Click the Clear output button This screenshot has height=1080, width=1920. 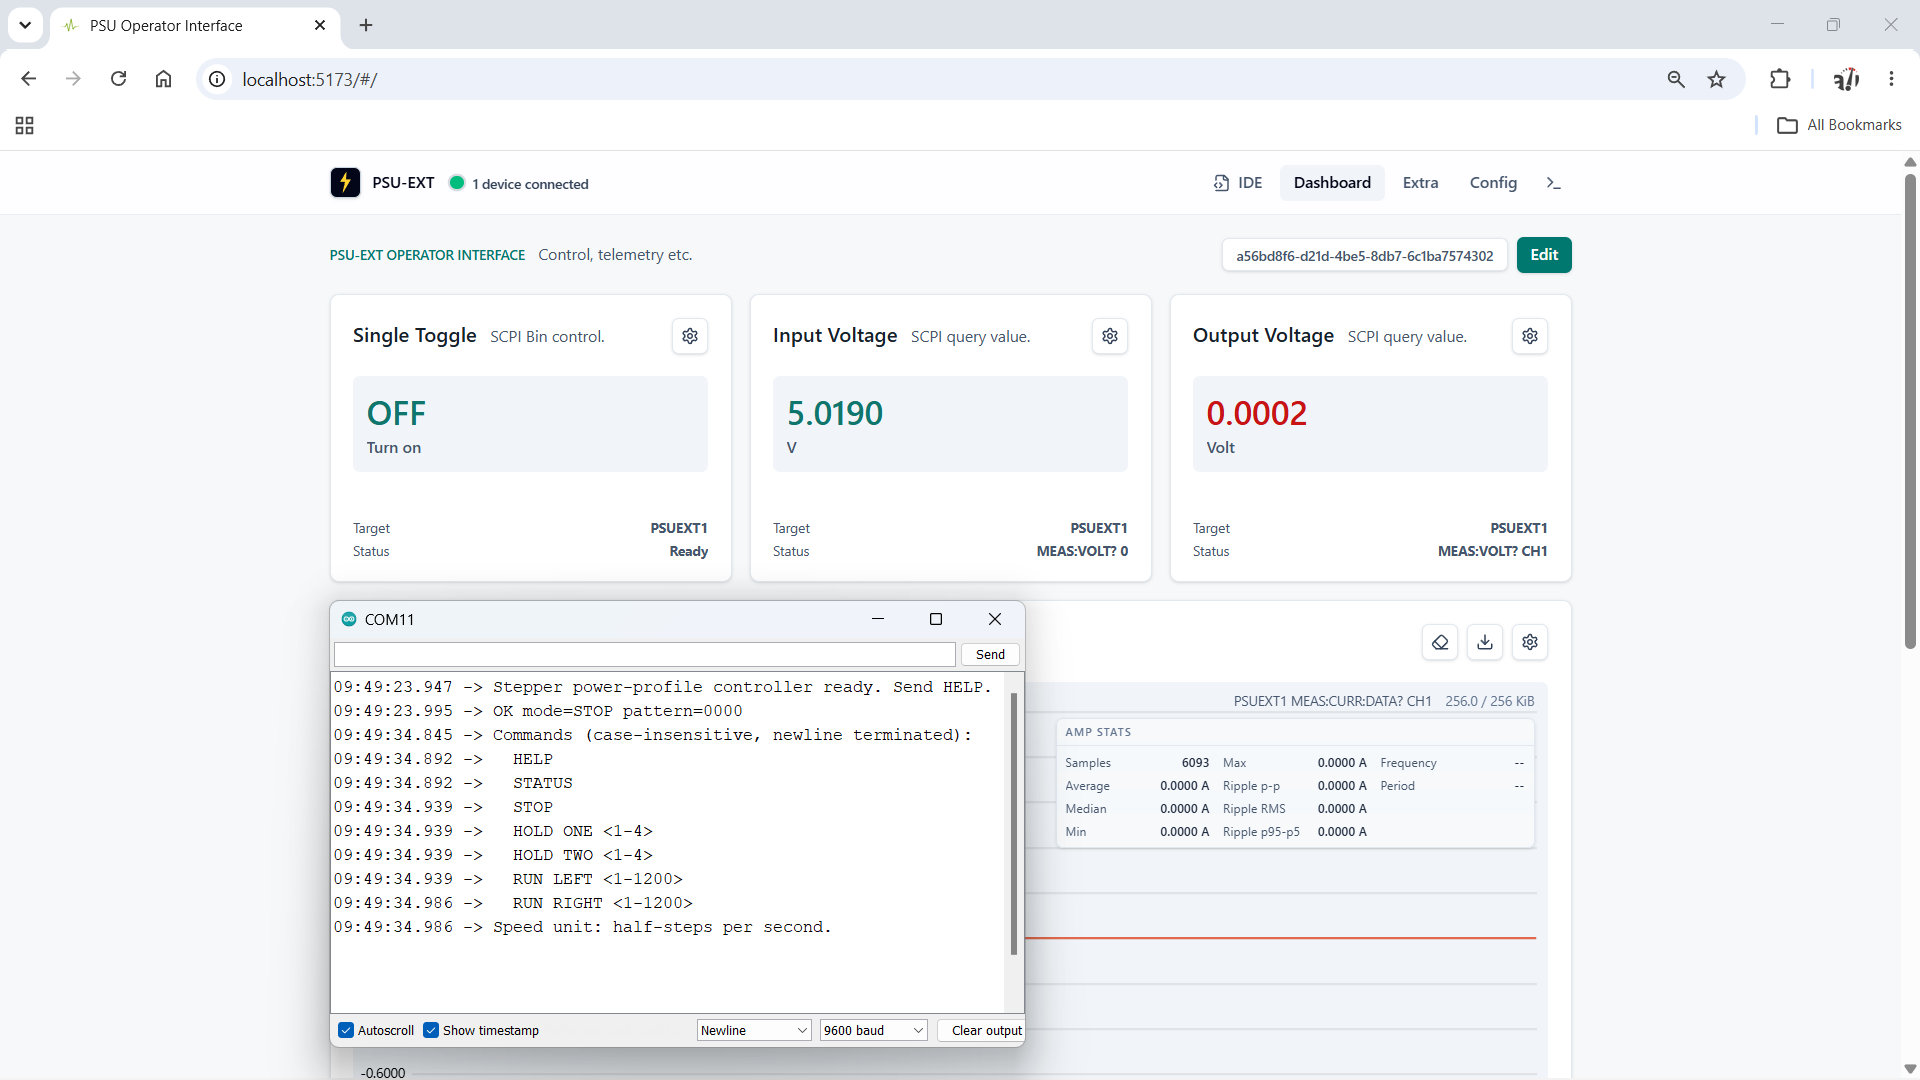tap(986, 1030)
